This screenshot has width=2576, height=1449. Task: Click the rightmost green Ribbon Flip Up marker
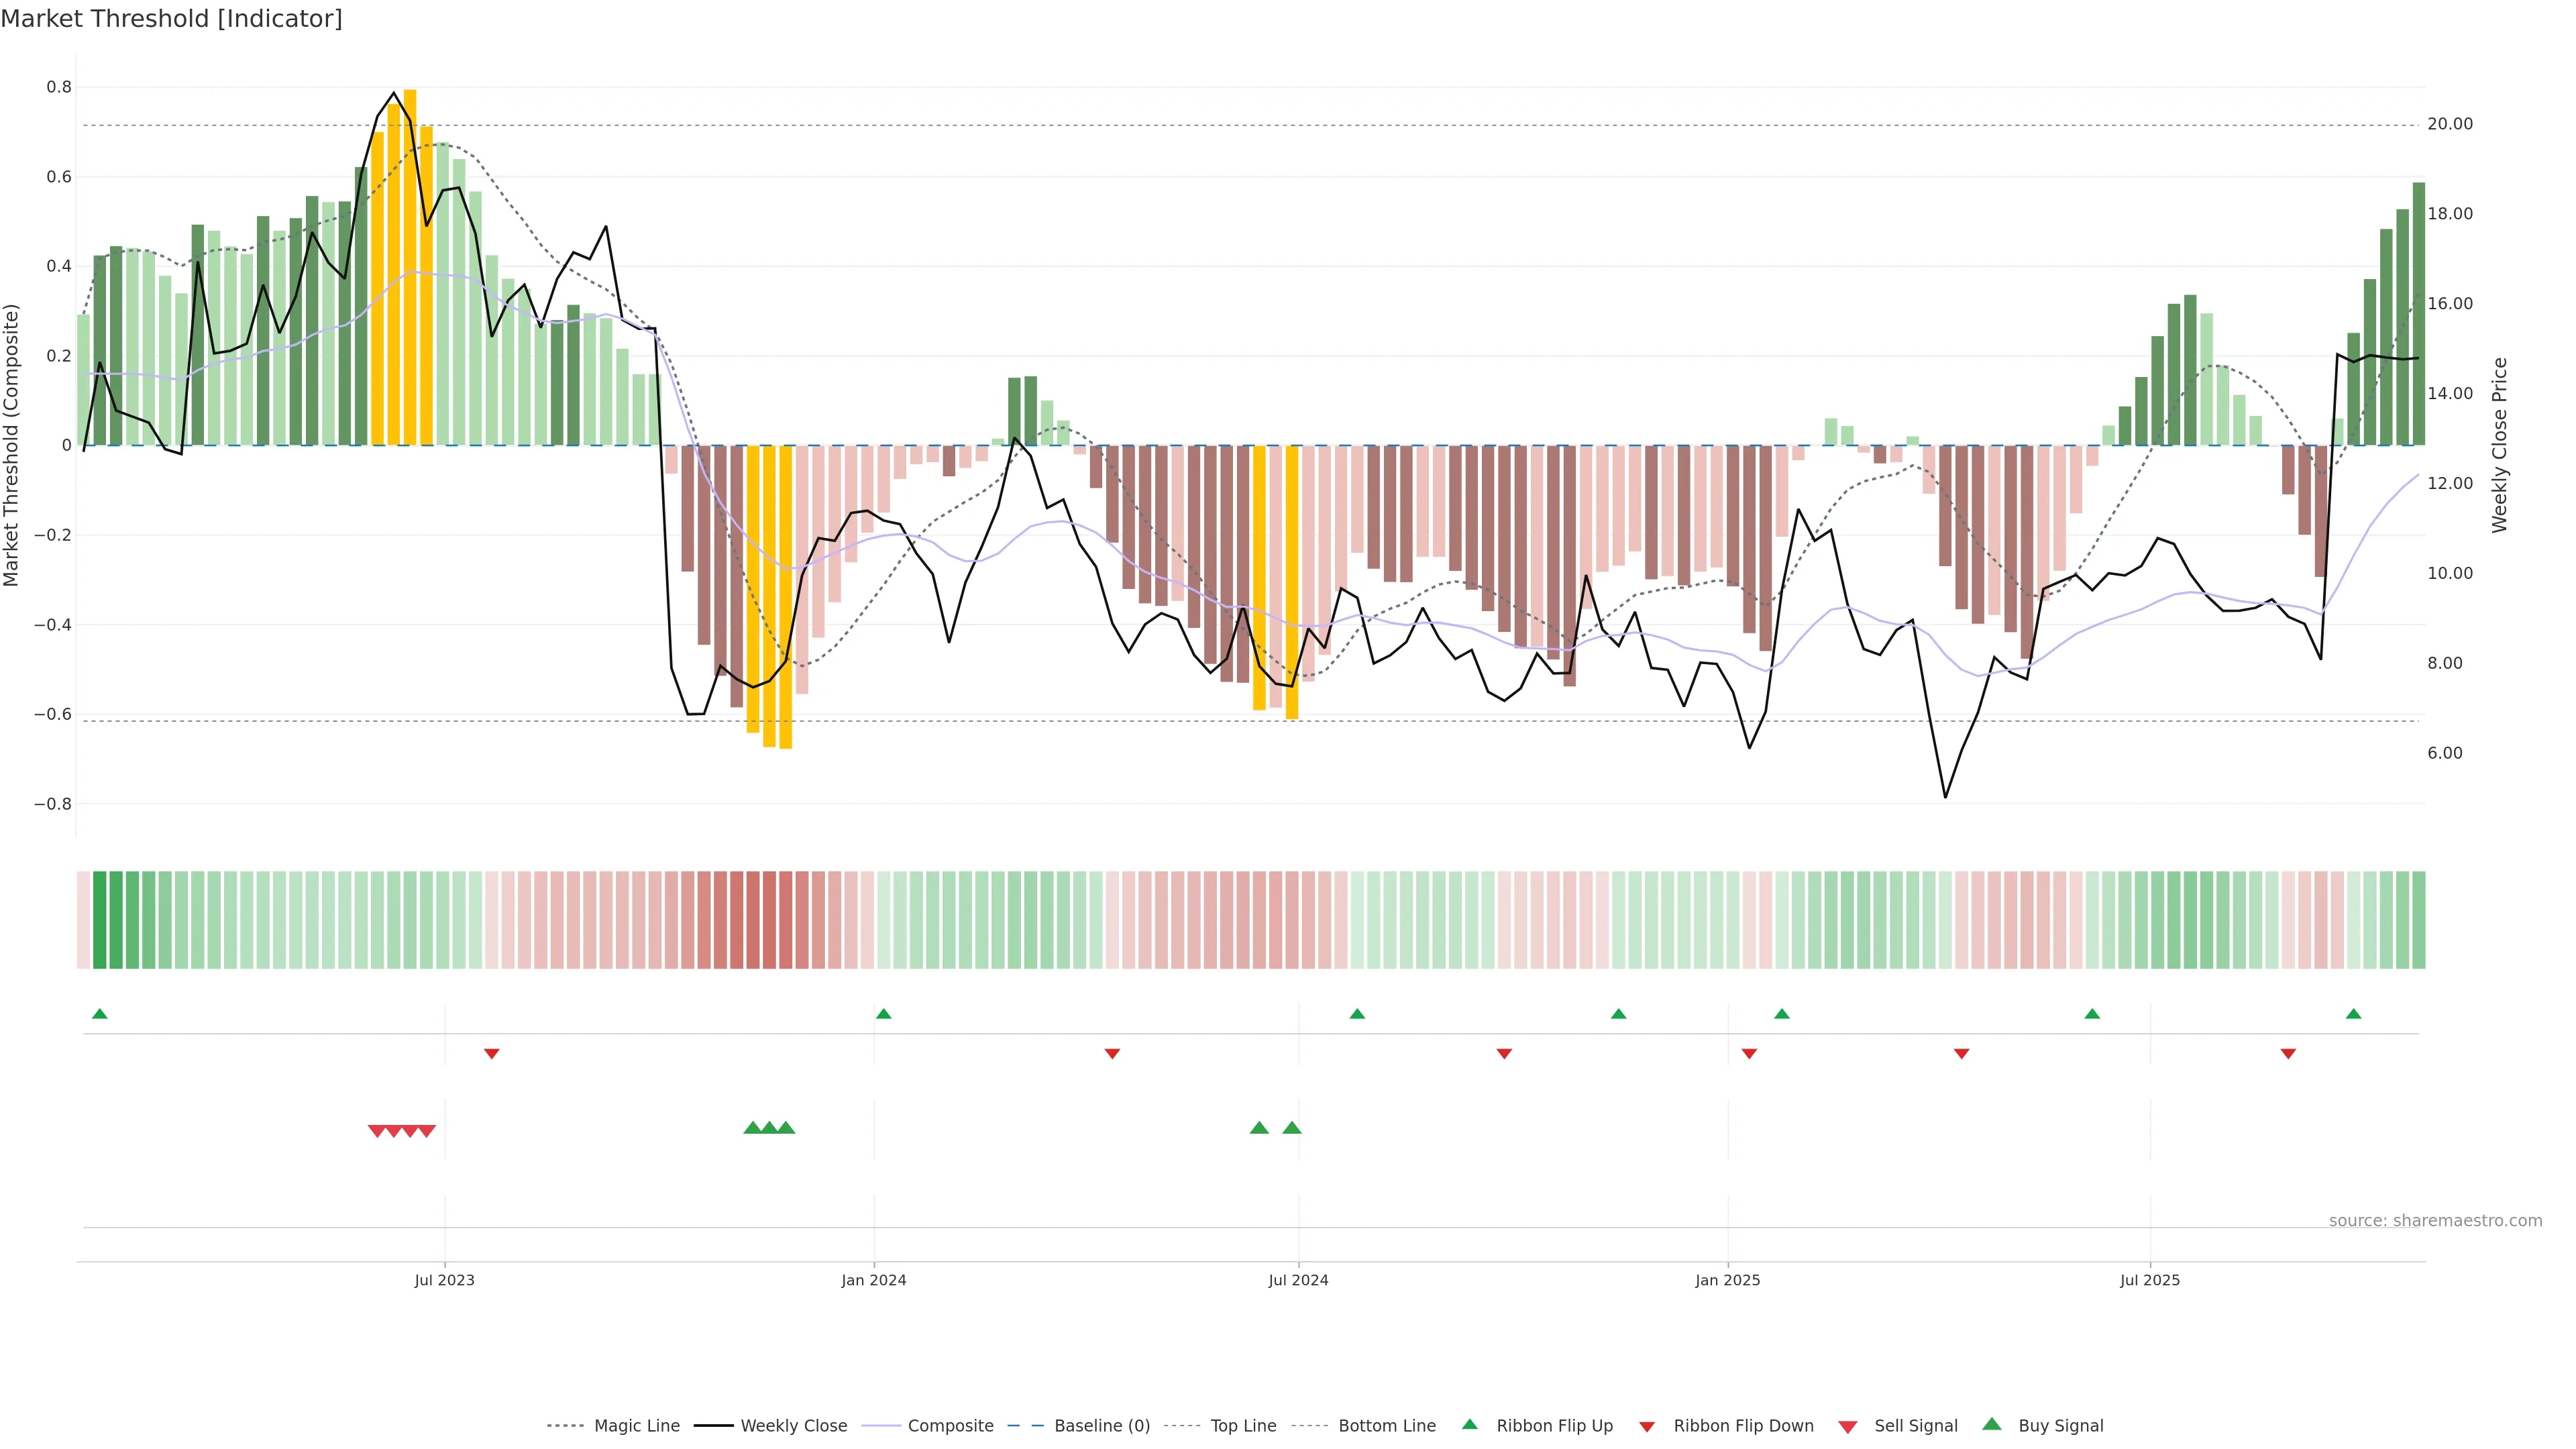2353,1014
